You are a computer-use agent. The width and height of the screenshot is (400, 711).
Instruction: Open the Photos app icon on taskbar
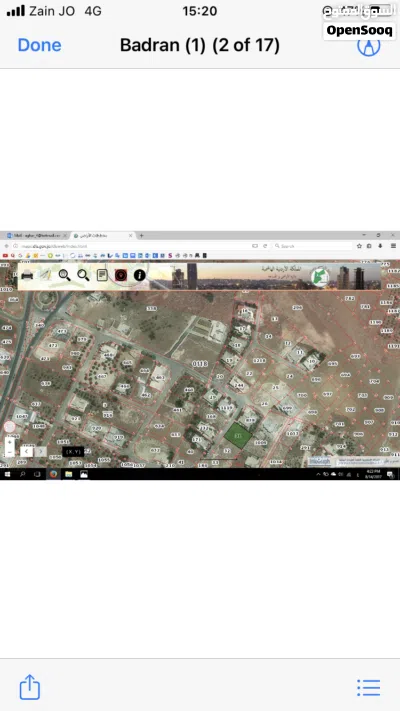point(84,474)
